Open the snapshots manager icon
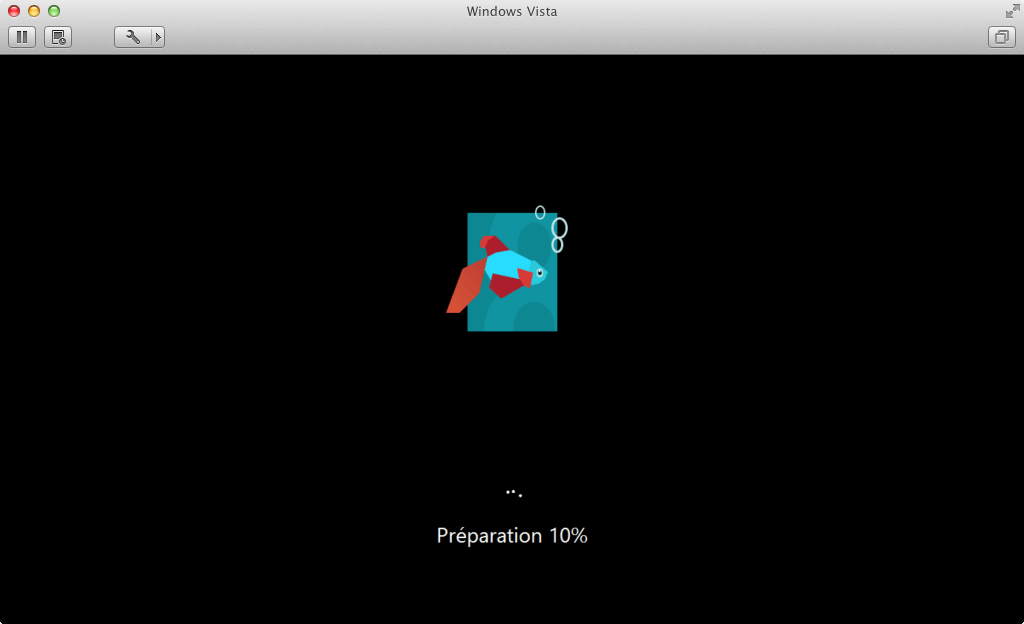Screen dimensions: 1024x624 [x=58, y=37]
